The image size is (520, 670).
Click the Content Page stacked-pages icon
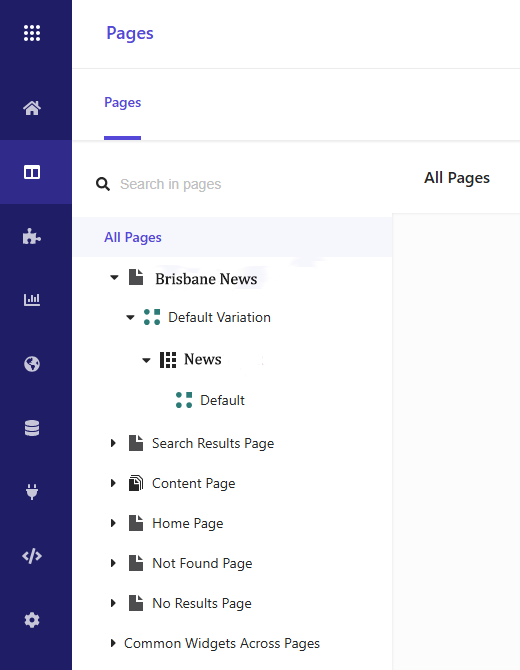click(x=136, y=483)
